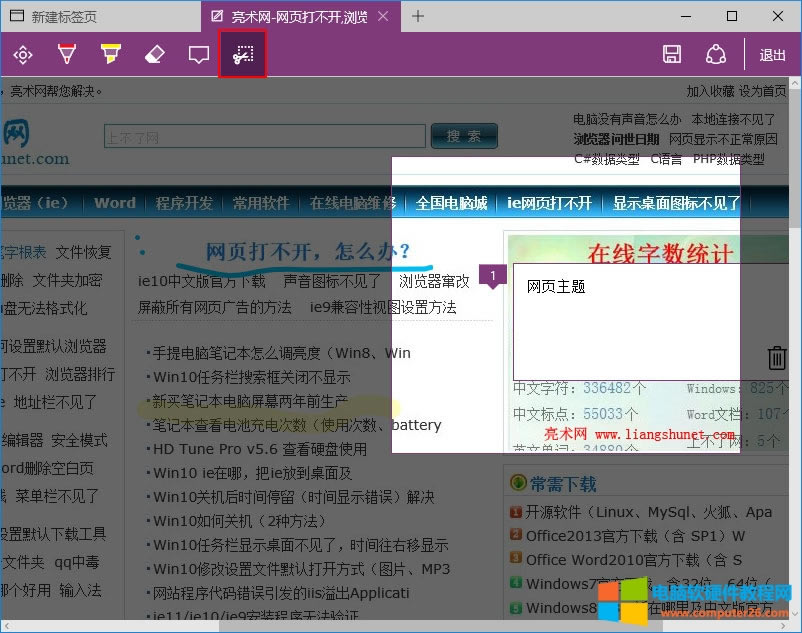Screen dimensions: 802x633
Task: Select the highlighter tool
Action: (x=111, y=55)
